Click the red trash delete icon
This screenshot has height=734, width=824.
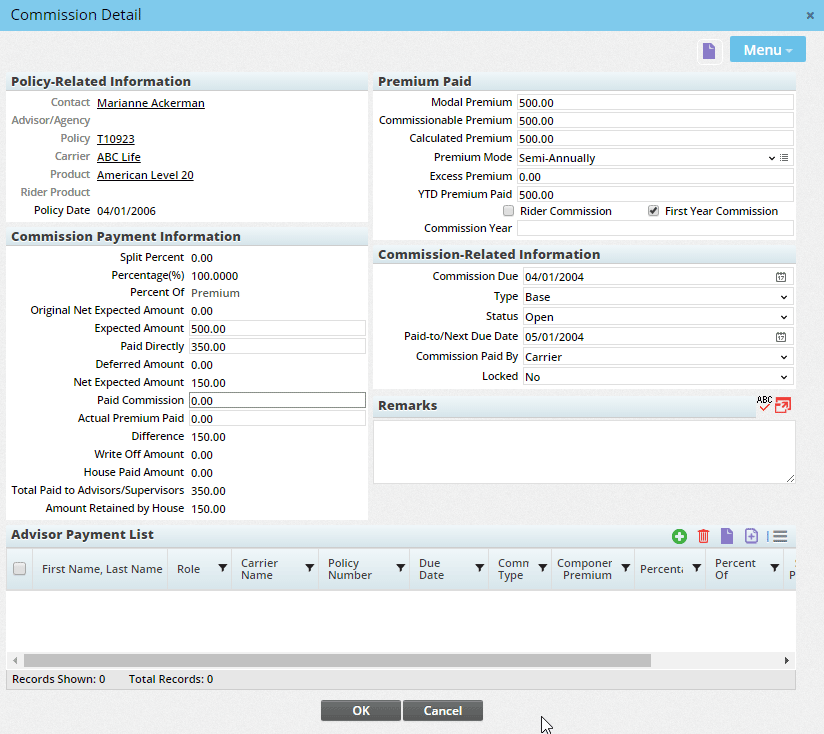click(703, 537)
